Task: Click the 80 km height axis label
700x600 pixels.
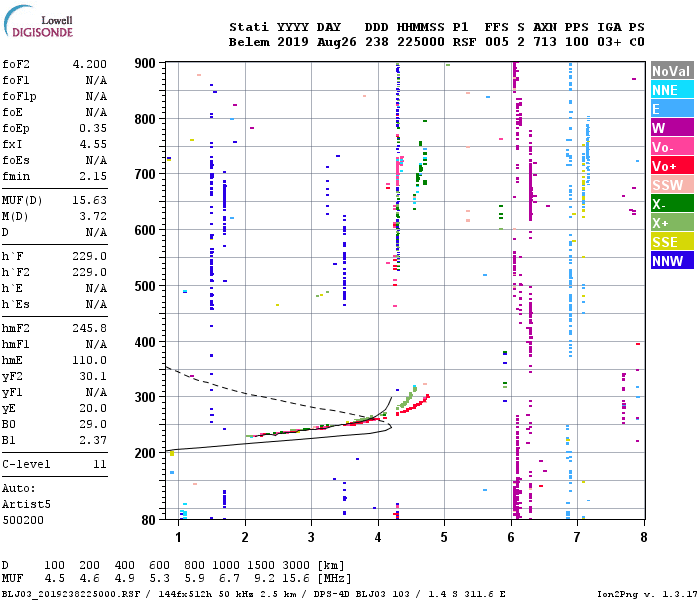Action: click(149, 520)
